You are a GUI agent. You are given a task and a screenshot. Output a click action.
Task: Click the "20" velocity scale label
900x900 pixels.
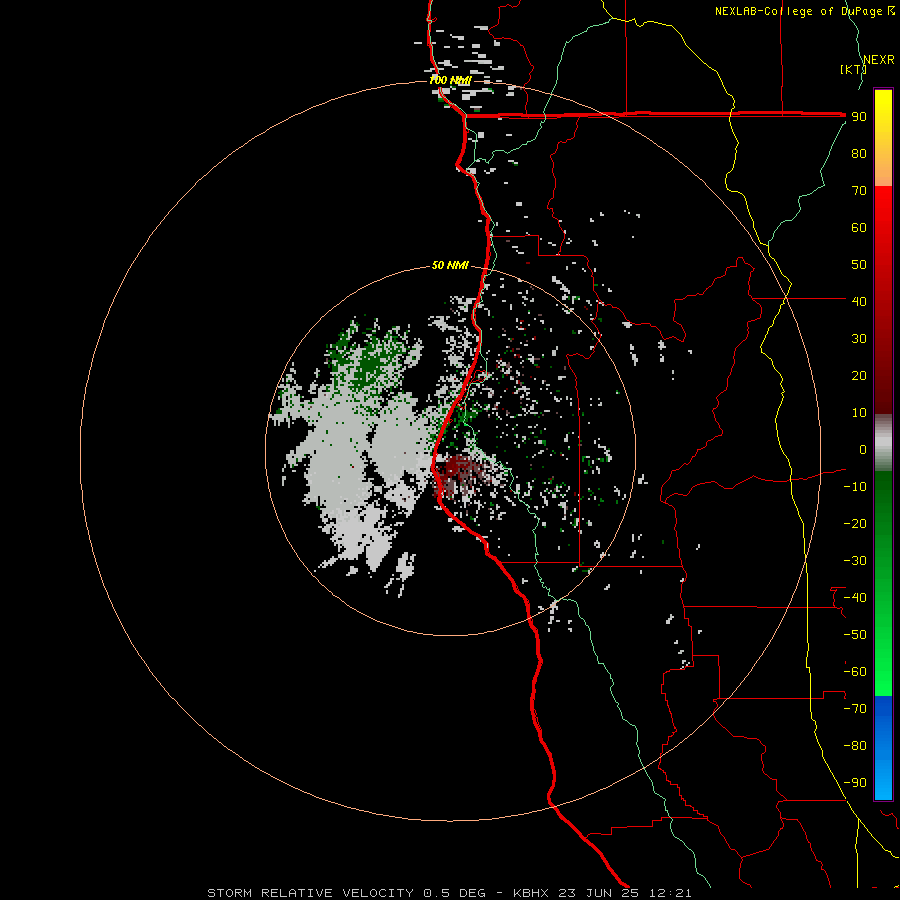point(859,375)
